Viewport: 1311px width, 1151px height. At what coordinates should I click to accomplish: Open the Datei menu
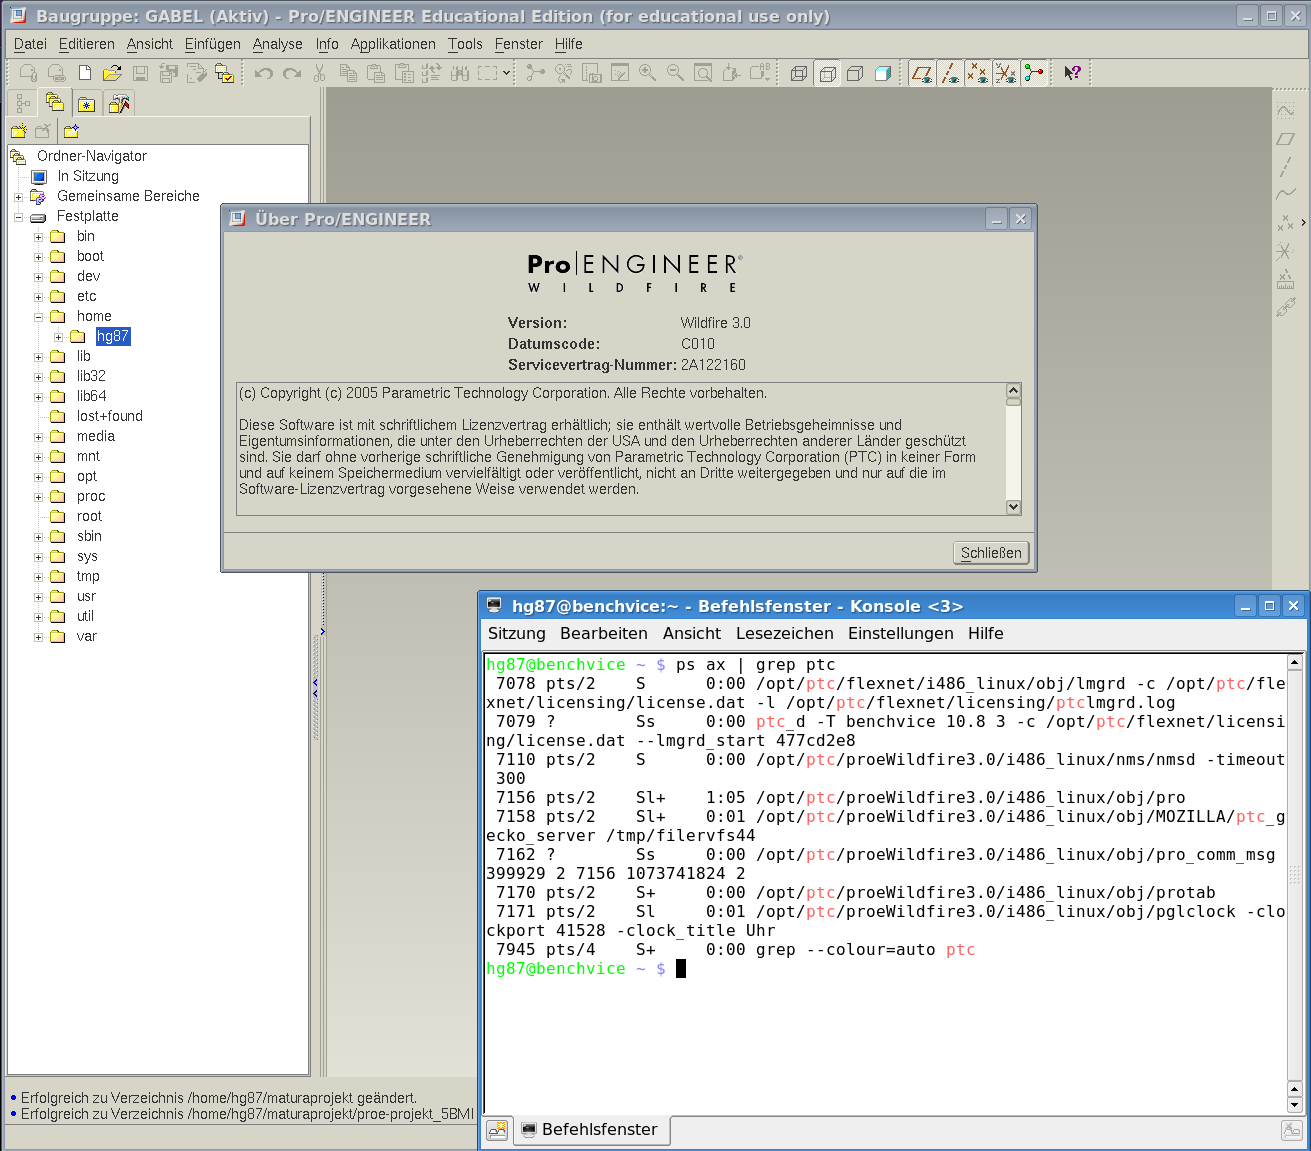coord(30,44)
